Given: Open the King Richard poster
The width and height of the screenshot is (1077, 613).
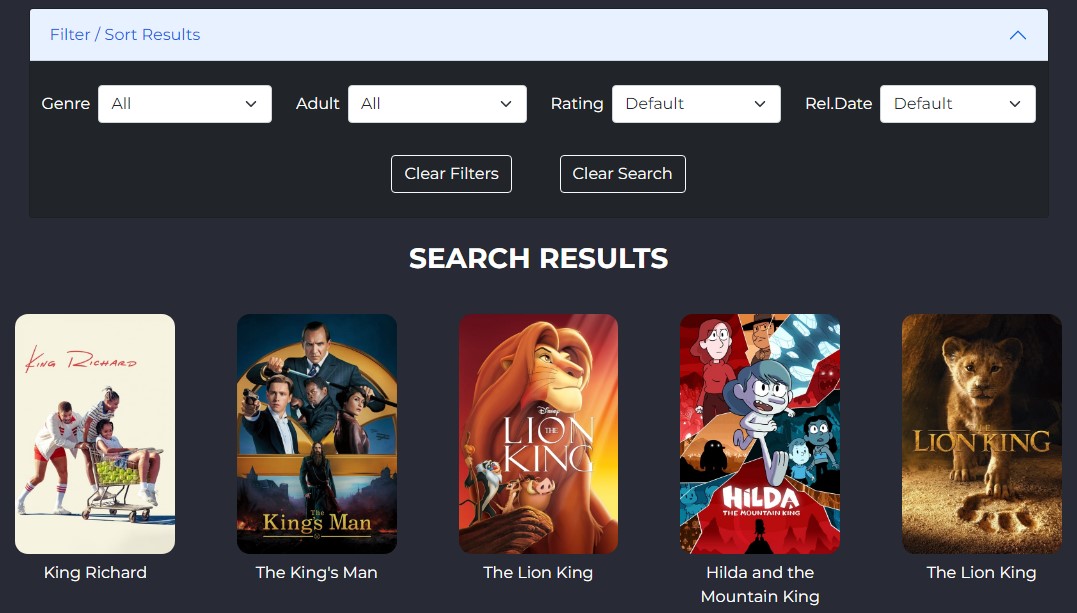Looking at the screenshot, I should tap(95, 434).
